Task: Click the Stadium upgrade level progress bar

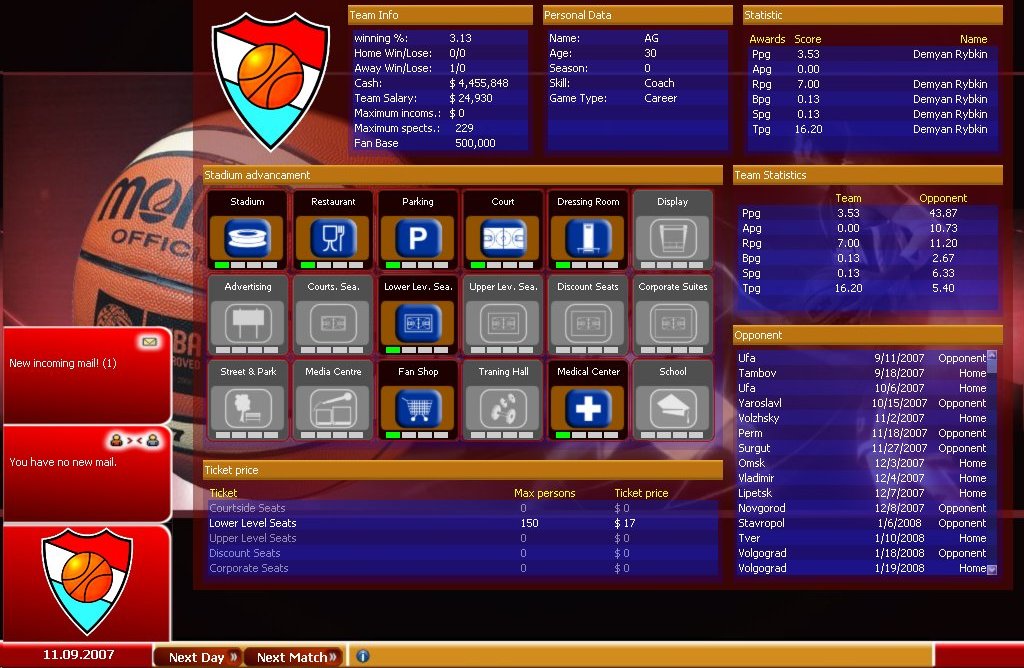Action: (247, 265)
